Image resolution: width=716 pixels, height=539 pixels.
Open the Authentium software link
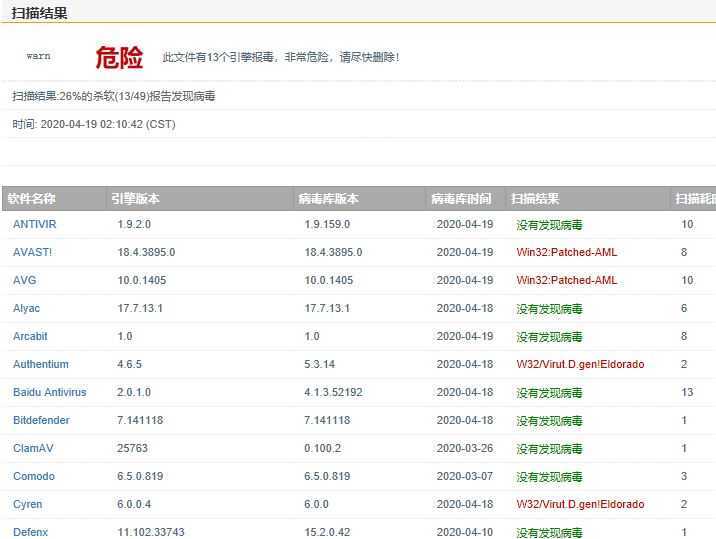coord(41,364)
